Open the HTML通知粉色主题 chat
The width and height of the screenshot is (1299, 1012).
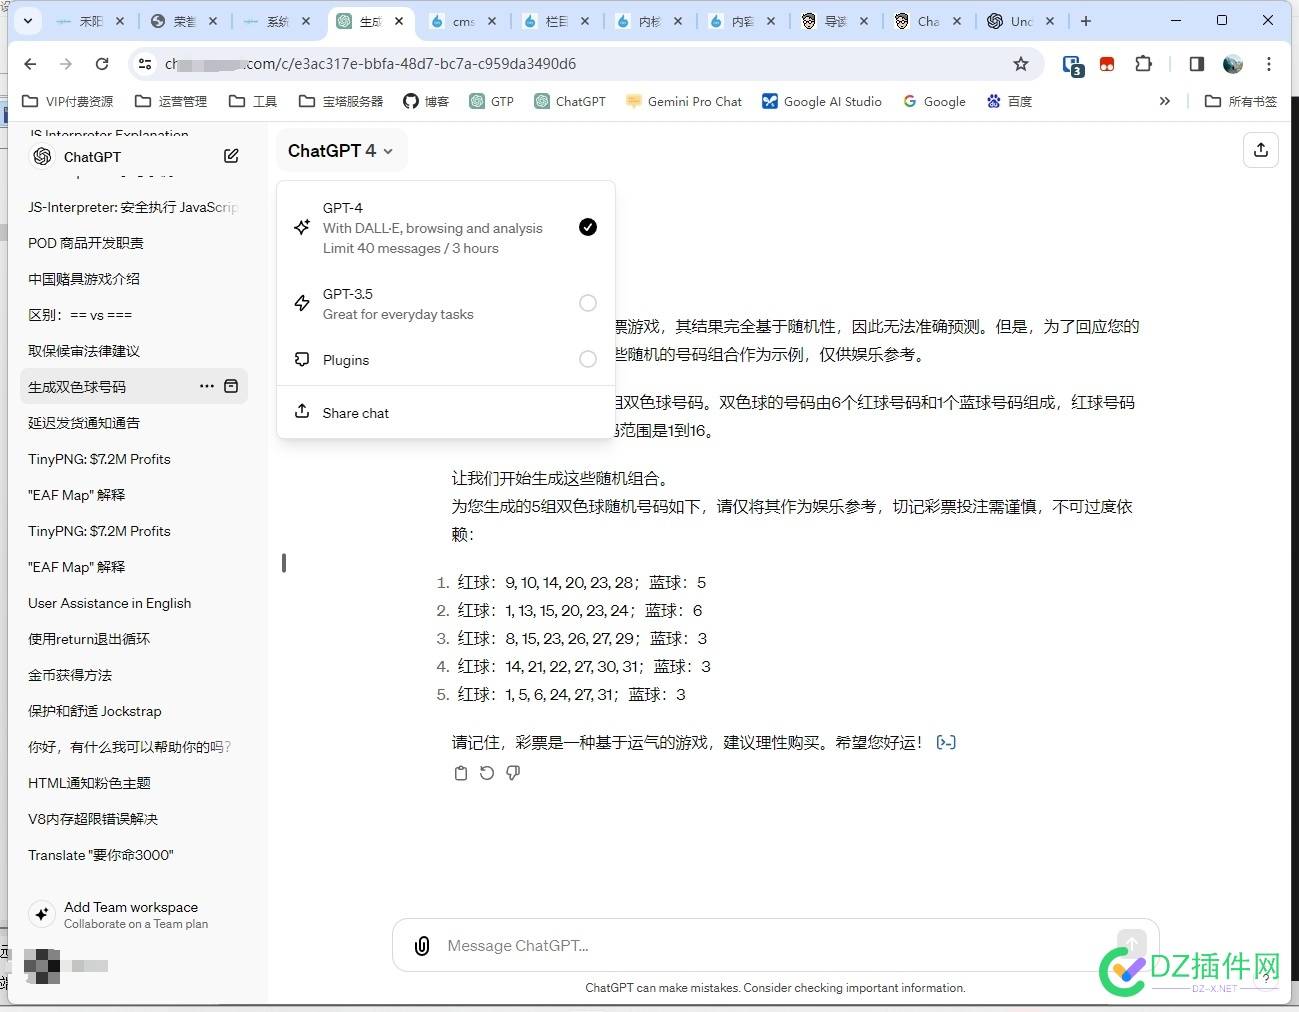click(134, 783)
